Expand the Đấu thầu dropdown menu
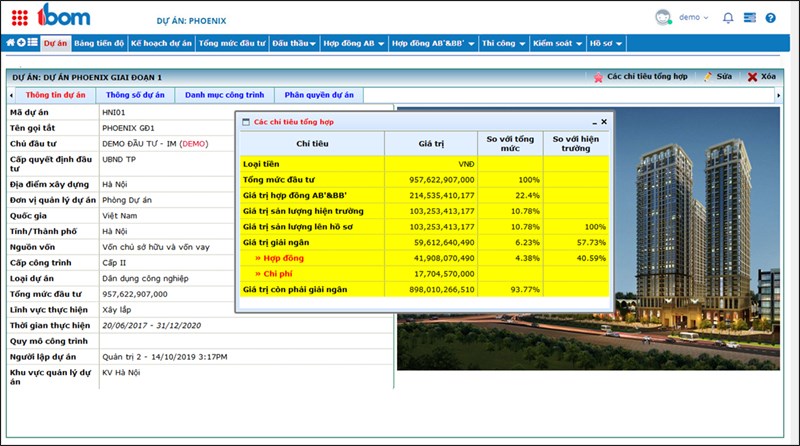800x446 pixels. (294, 44)
